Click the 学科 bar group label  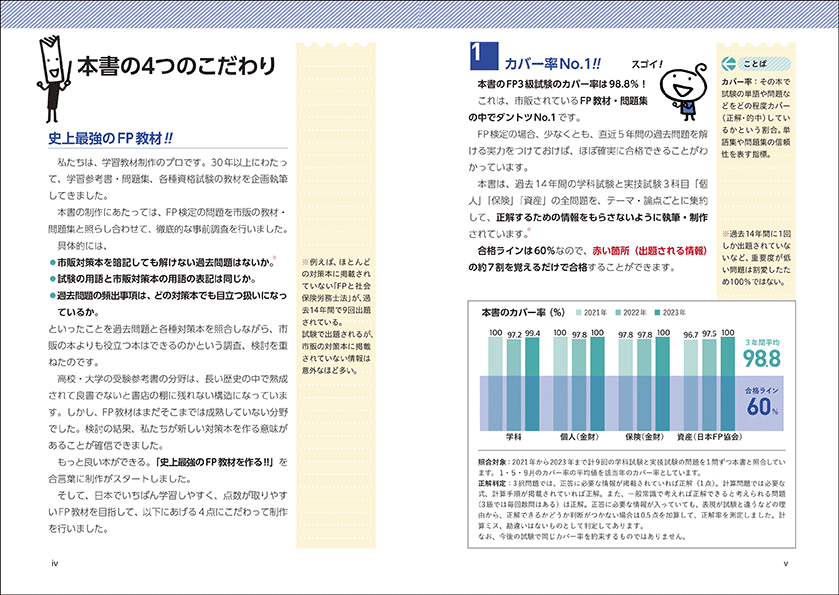coord(514,437)
